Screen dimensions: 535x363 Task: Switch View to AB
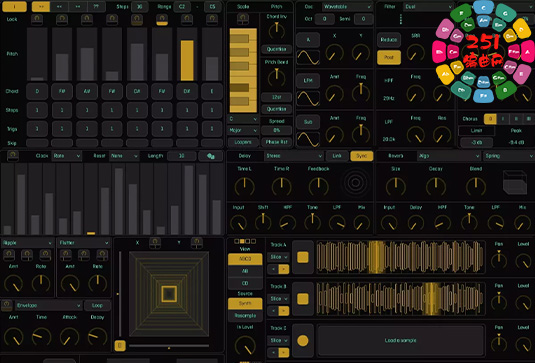pyautogui.click(x=245, y=271)
